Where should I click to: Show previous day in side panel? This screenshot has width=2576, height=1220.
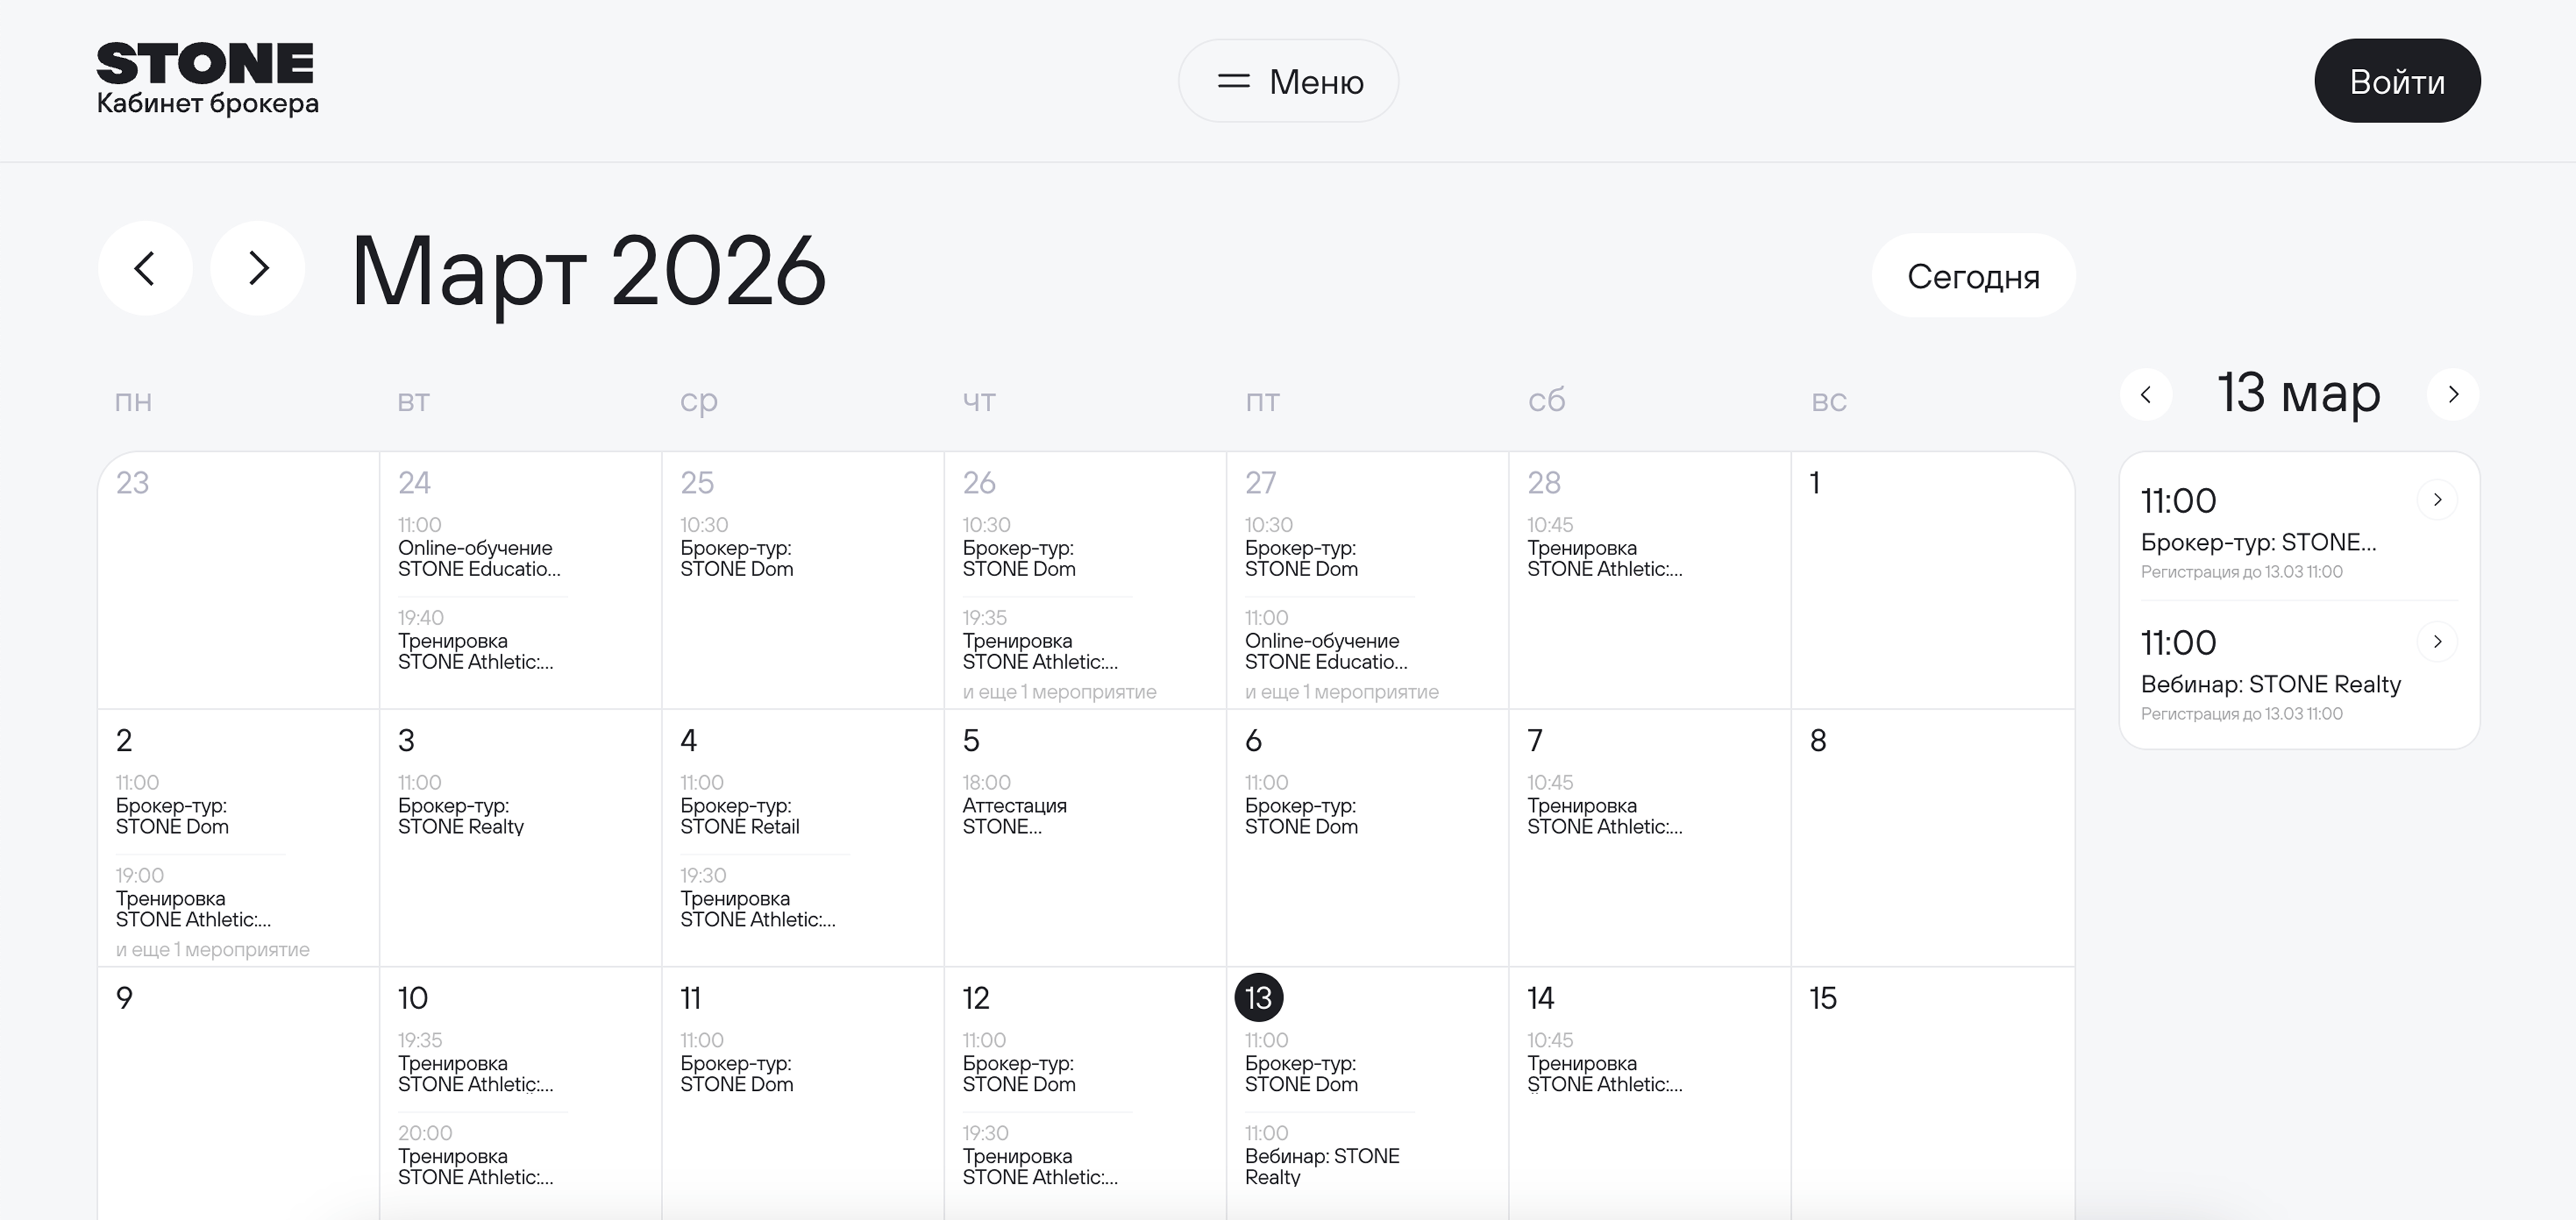point(2146,394)
